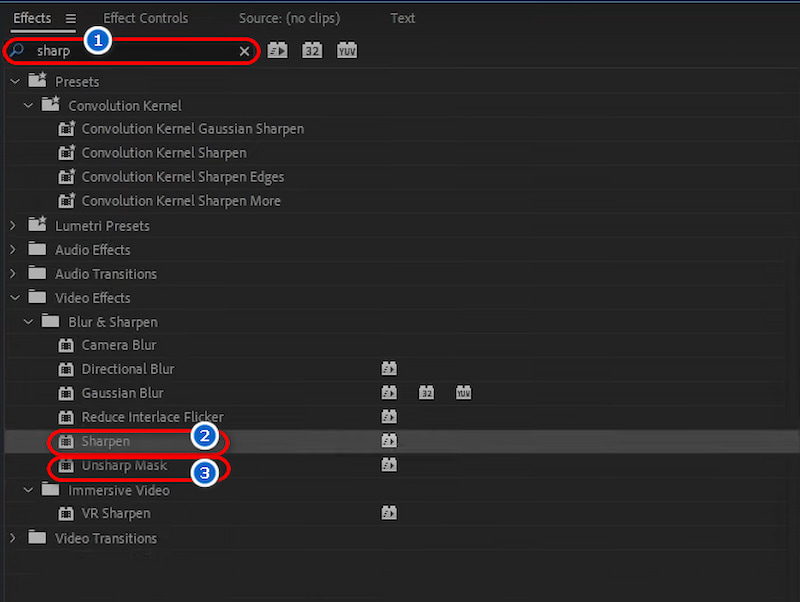Viewport: 800px width, 602px height.
Task: Switch to the Source monitor tab
Action: click(x=290, y=17)
